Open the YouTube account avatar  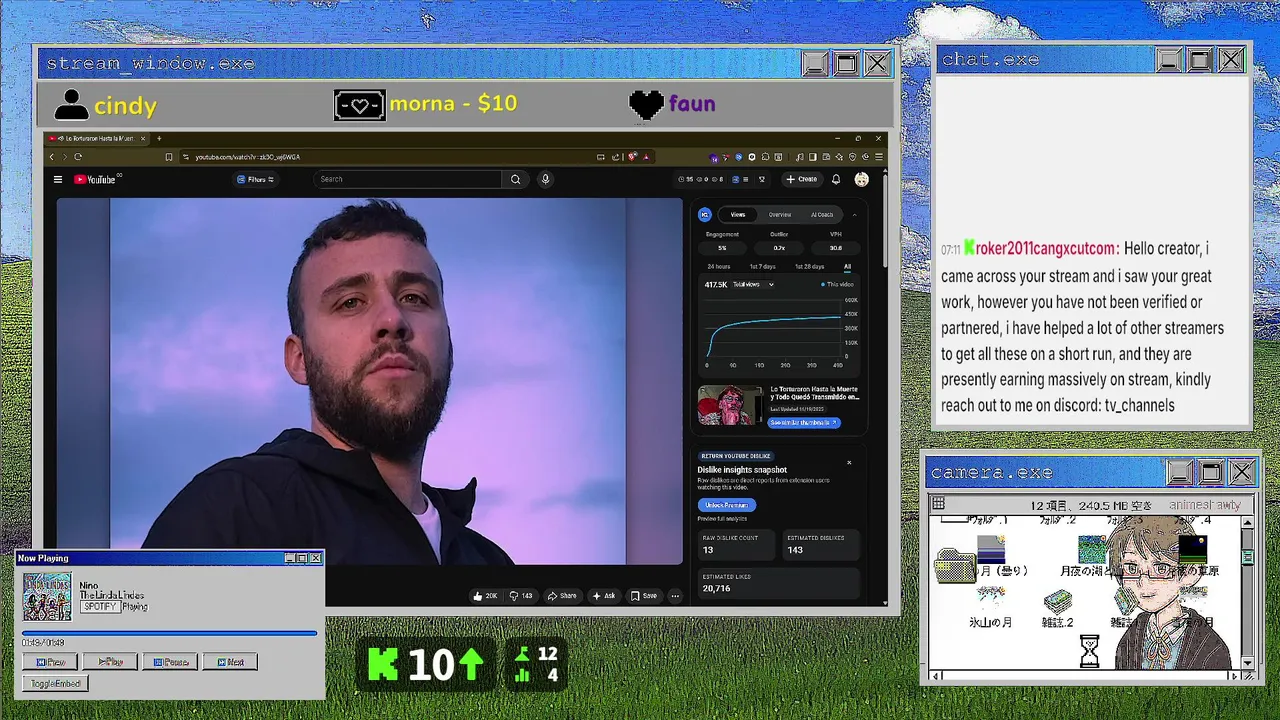coord(861,180)
